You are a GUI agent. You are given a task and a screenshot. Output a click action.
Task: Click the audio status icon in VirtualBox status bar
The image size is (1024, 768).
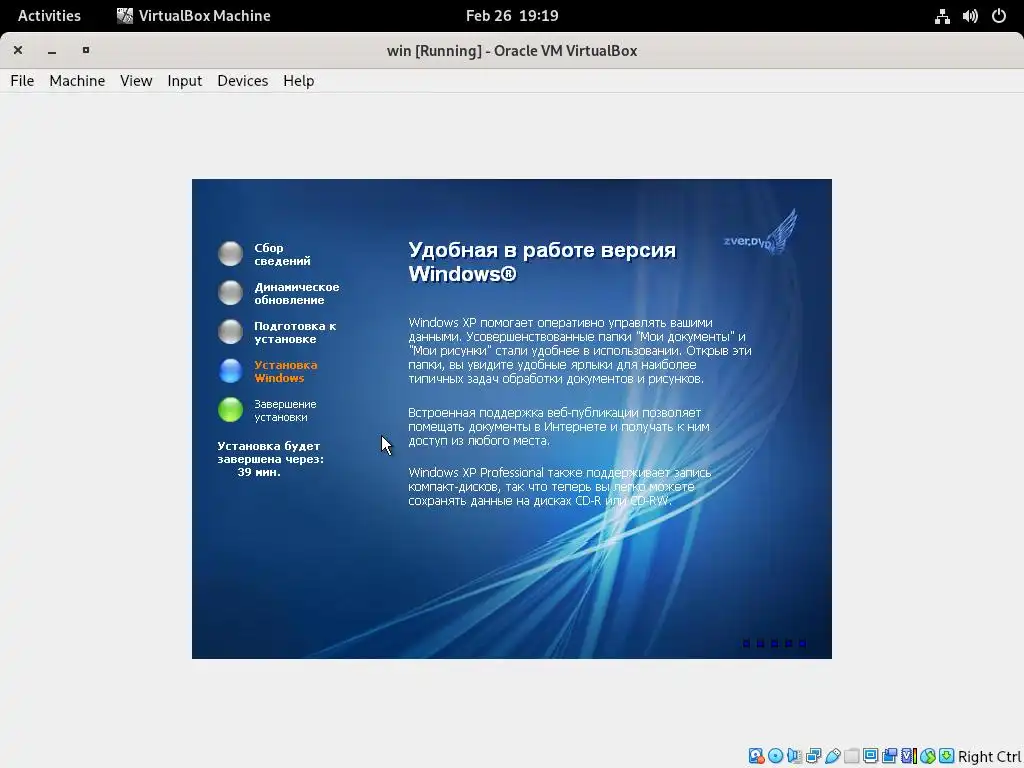pos(794,756)
